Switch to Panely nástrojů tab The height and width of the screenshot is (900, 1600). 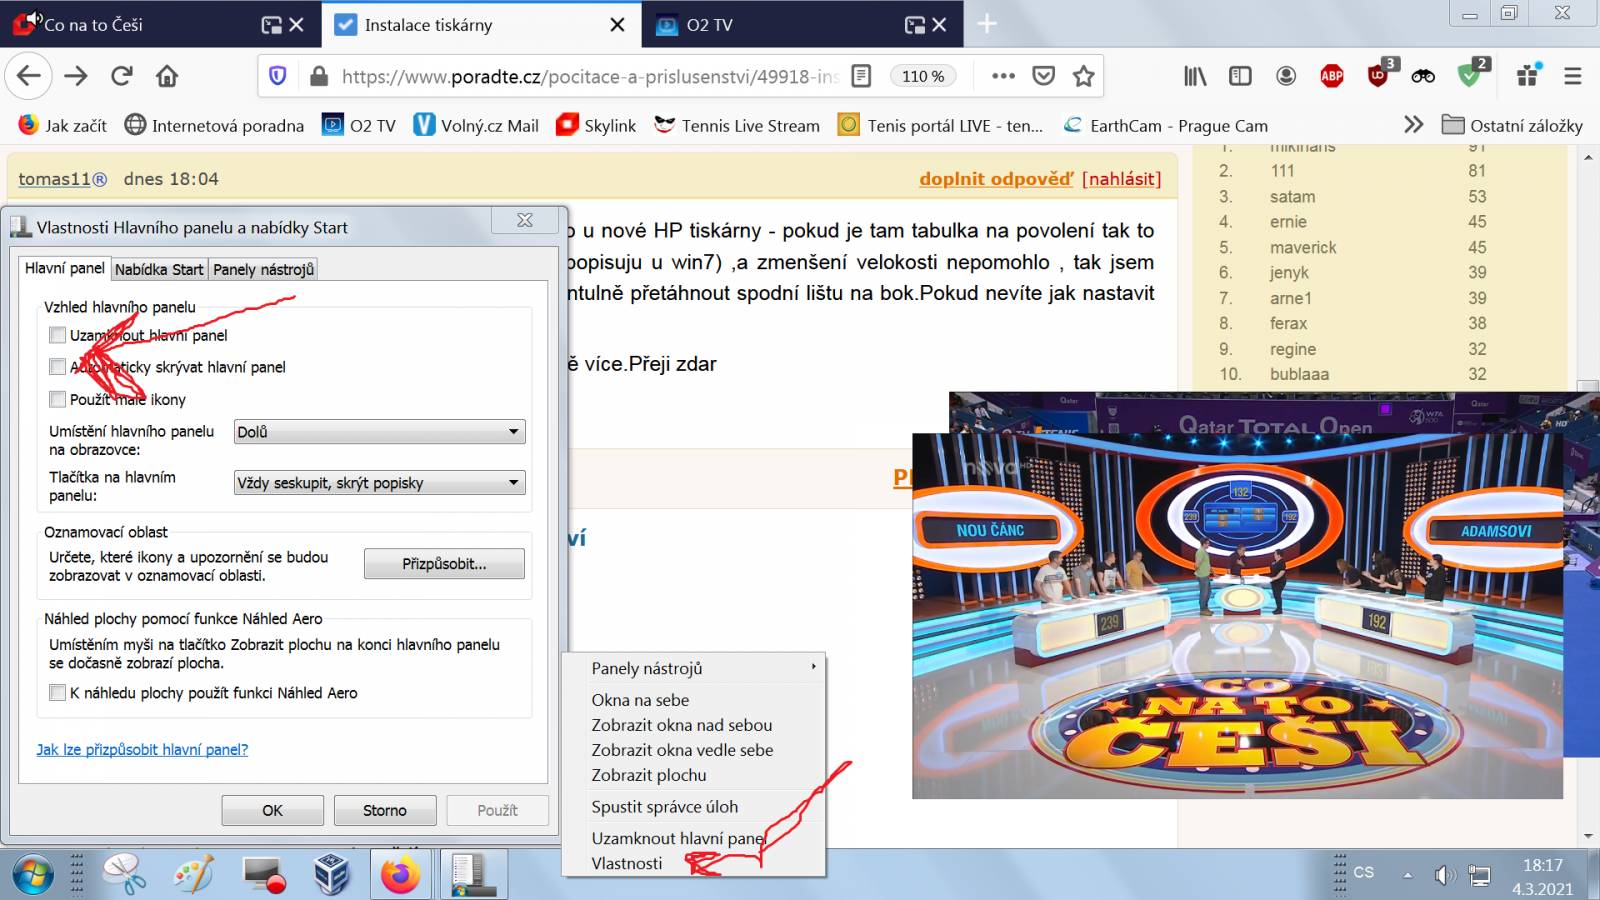(x=263, y=269)
